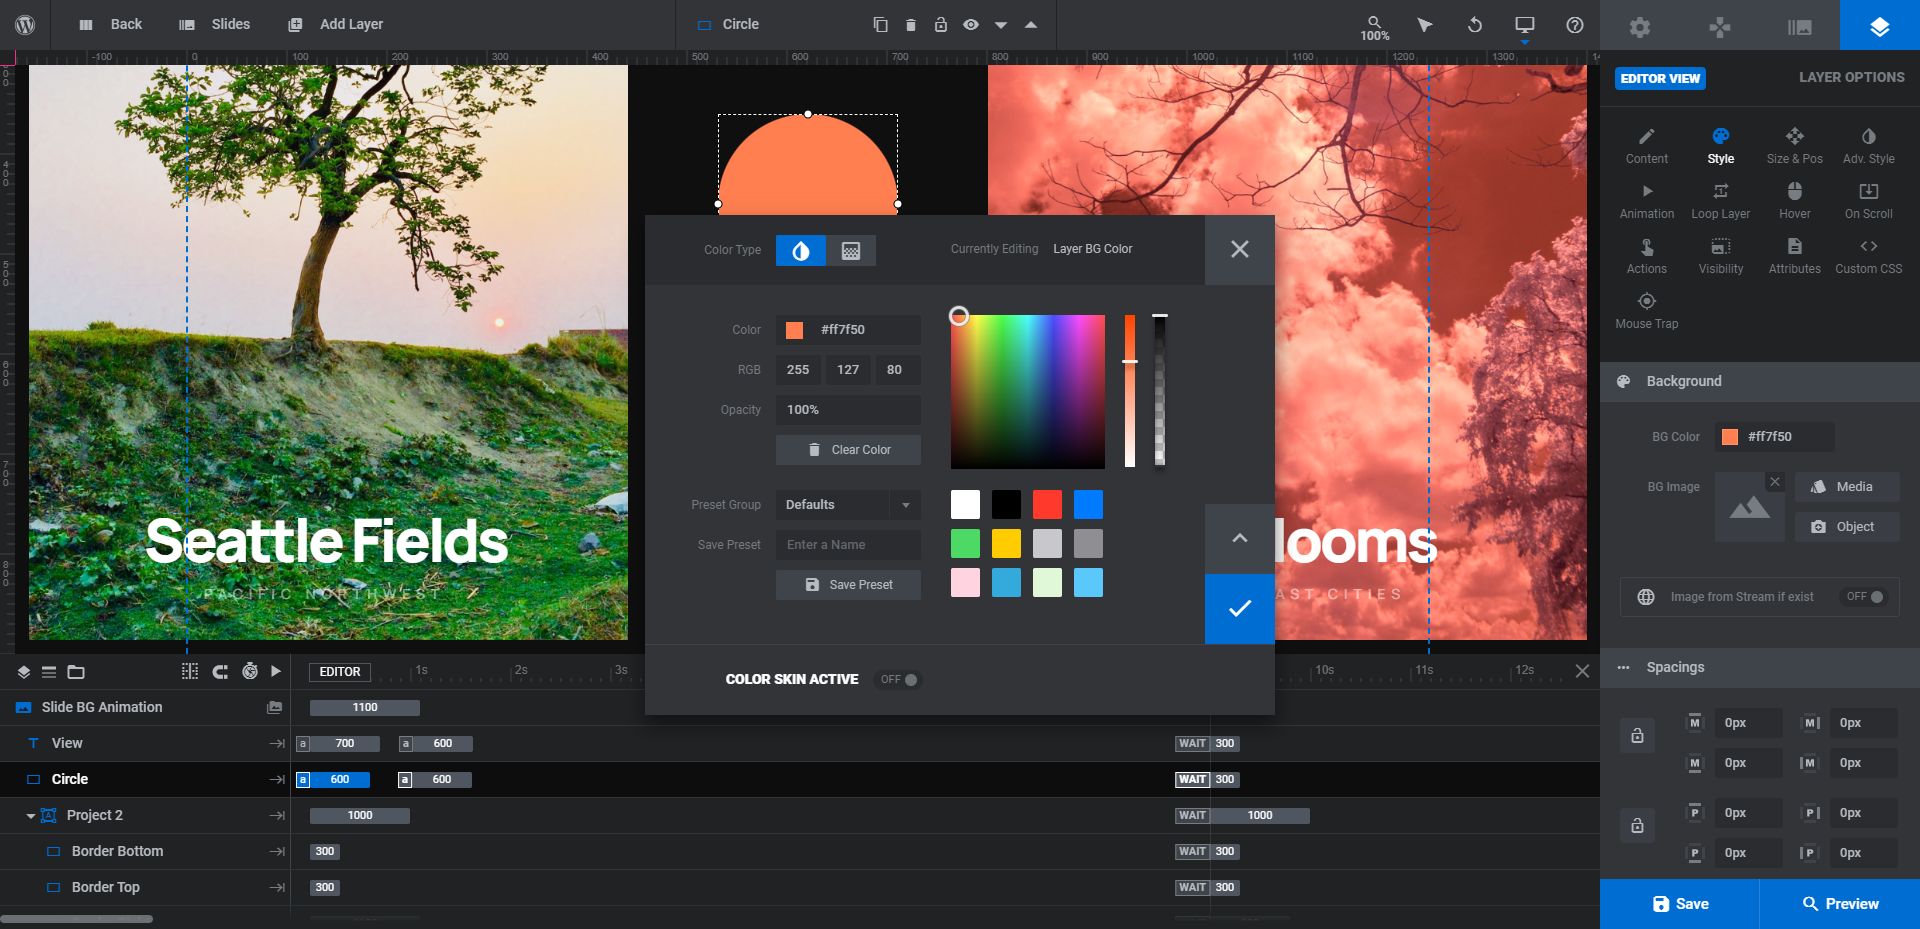Open the Loop Layer option
The width and height of the screenshot is (1920, 929).
[x=1720, y=201]
